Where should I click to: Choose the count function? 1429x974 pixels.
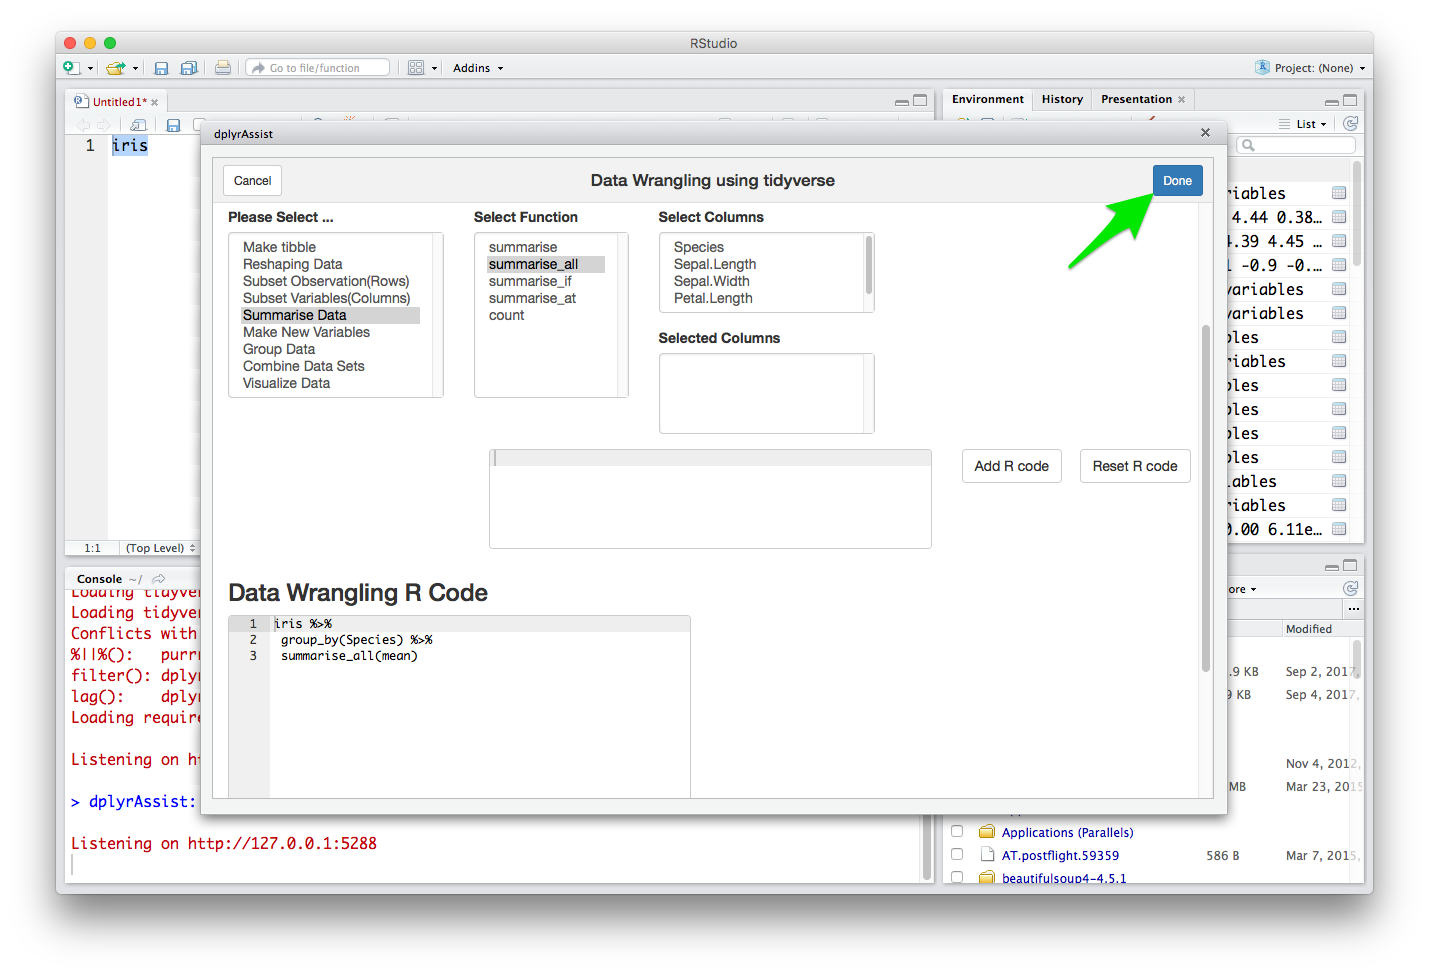[x=546, y=315]
